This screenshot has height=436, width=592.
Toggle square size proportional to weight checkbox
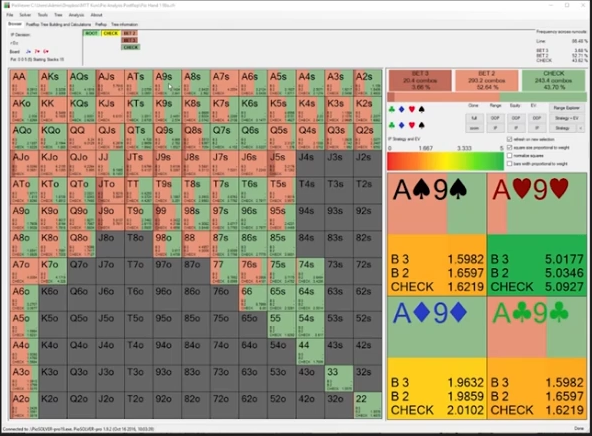tap(509, 148)
